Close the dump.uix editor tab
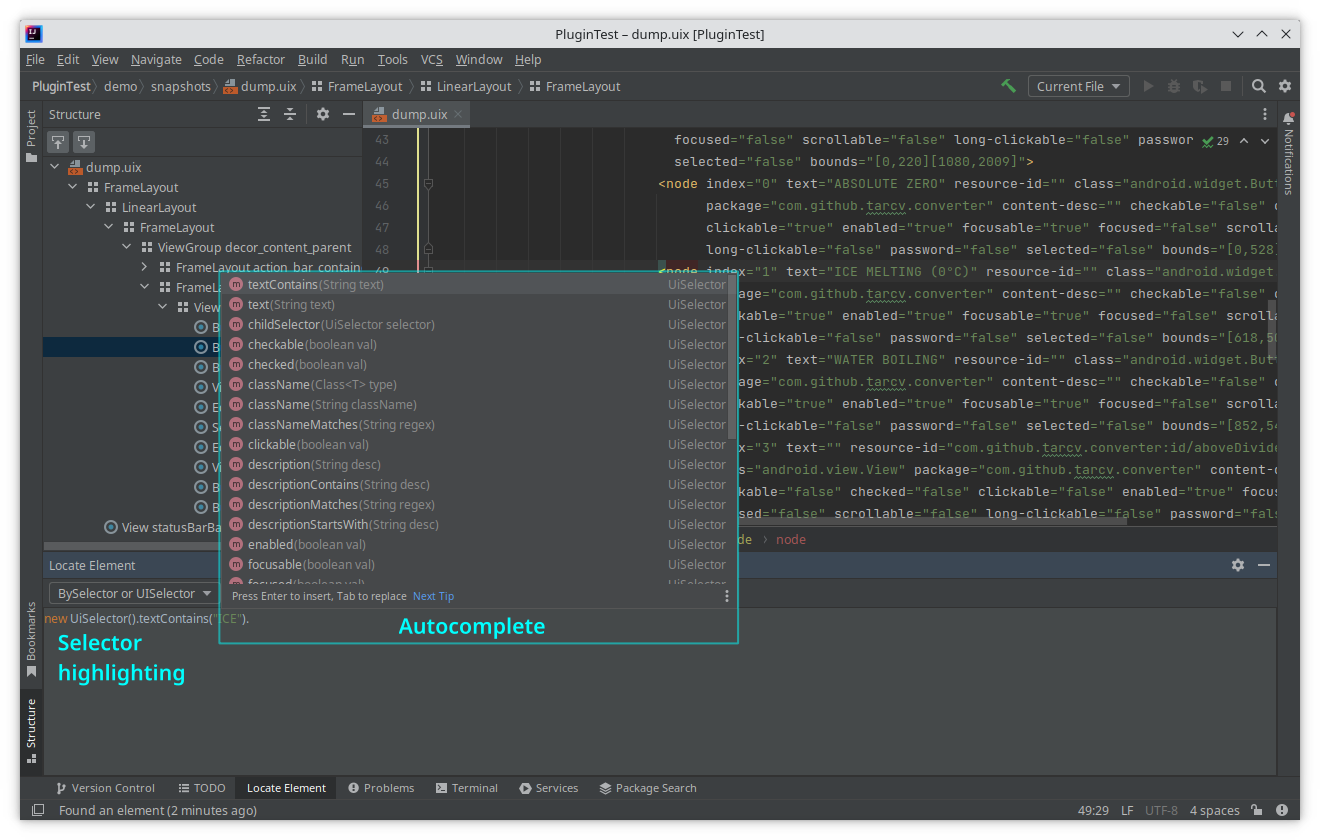Image resolution: width=1320 pixels, height=840 pixels. 459,114
